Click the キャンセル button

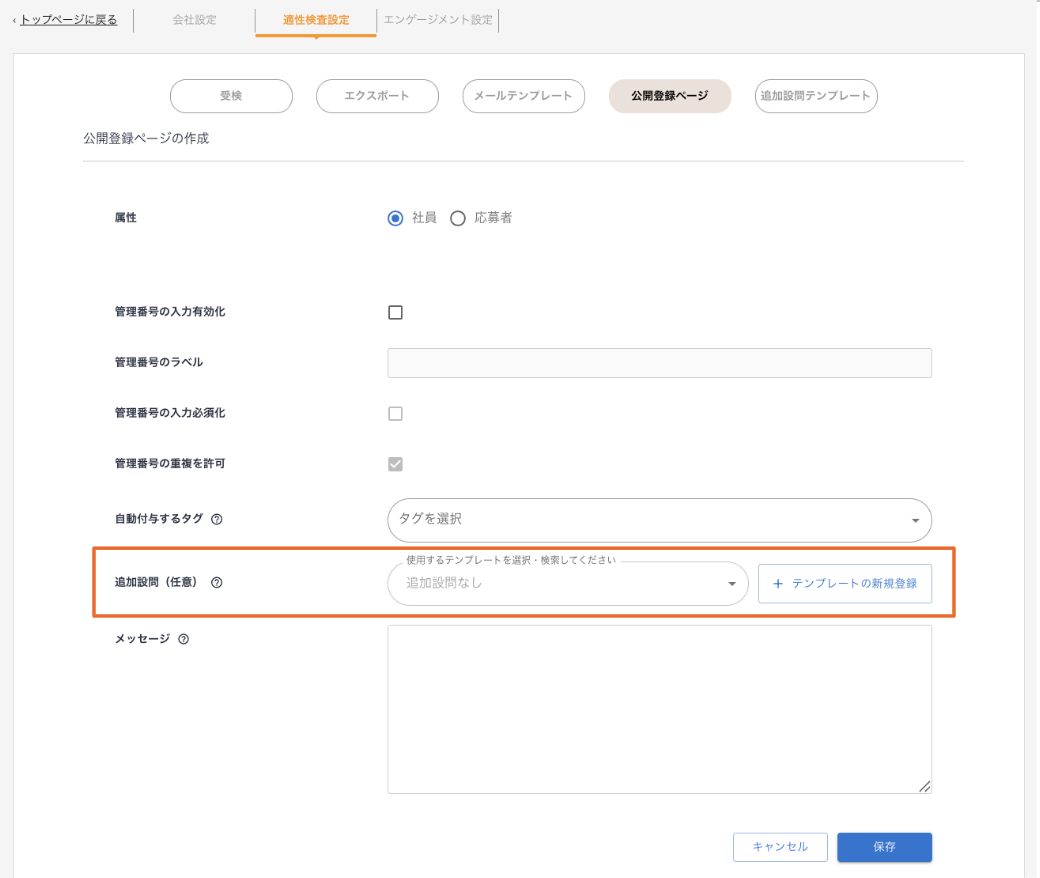click(780, 847)
